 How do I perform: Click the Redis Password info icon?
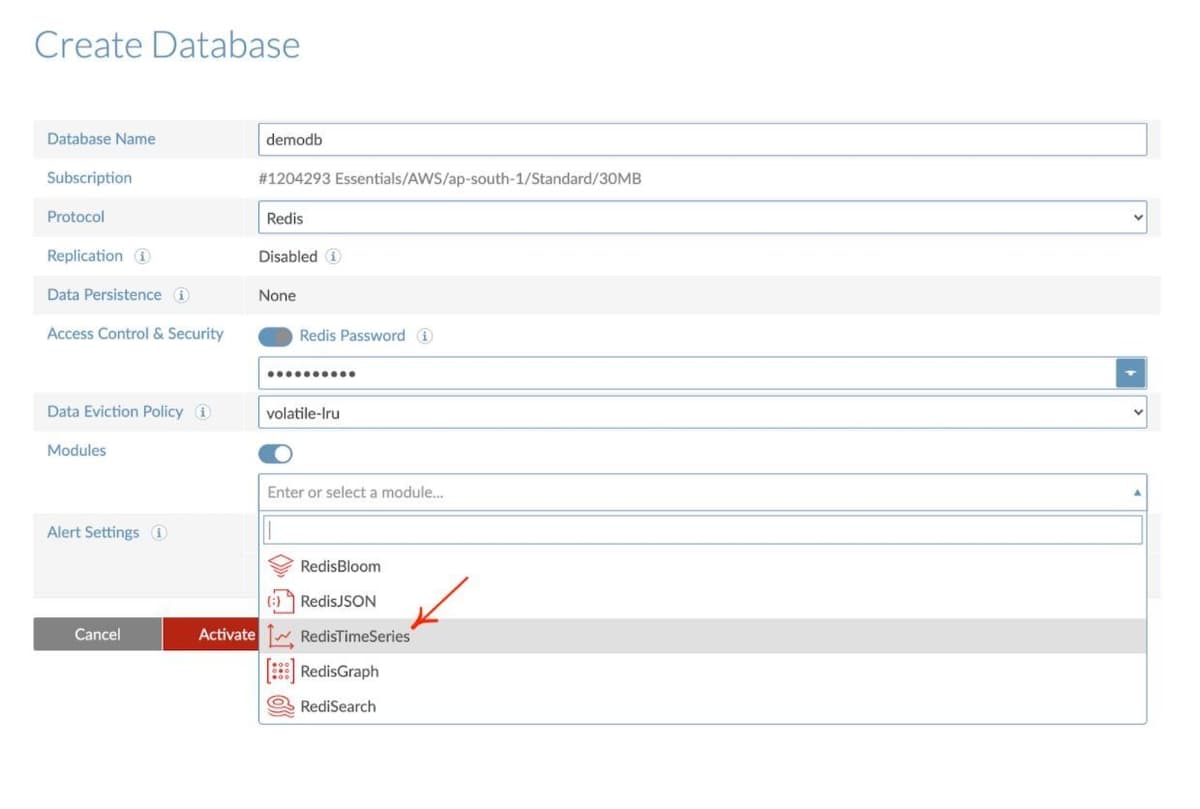pyautogui.click(x=425, y=336)
